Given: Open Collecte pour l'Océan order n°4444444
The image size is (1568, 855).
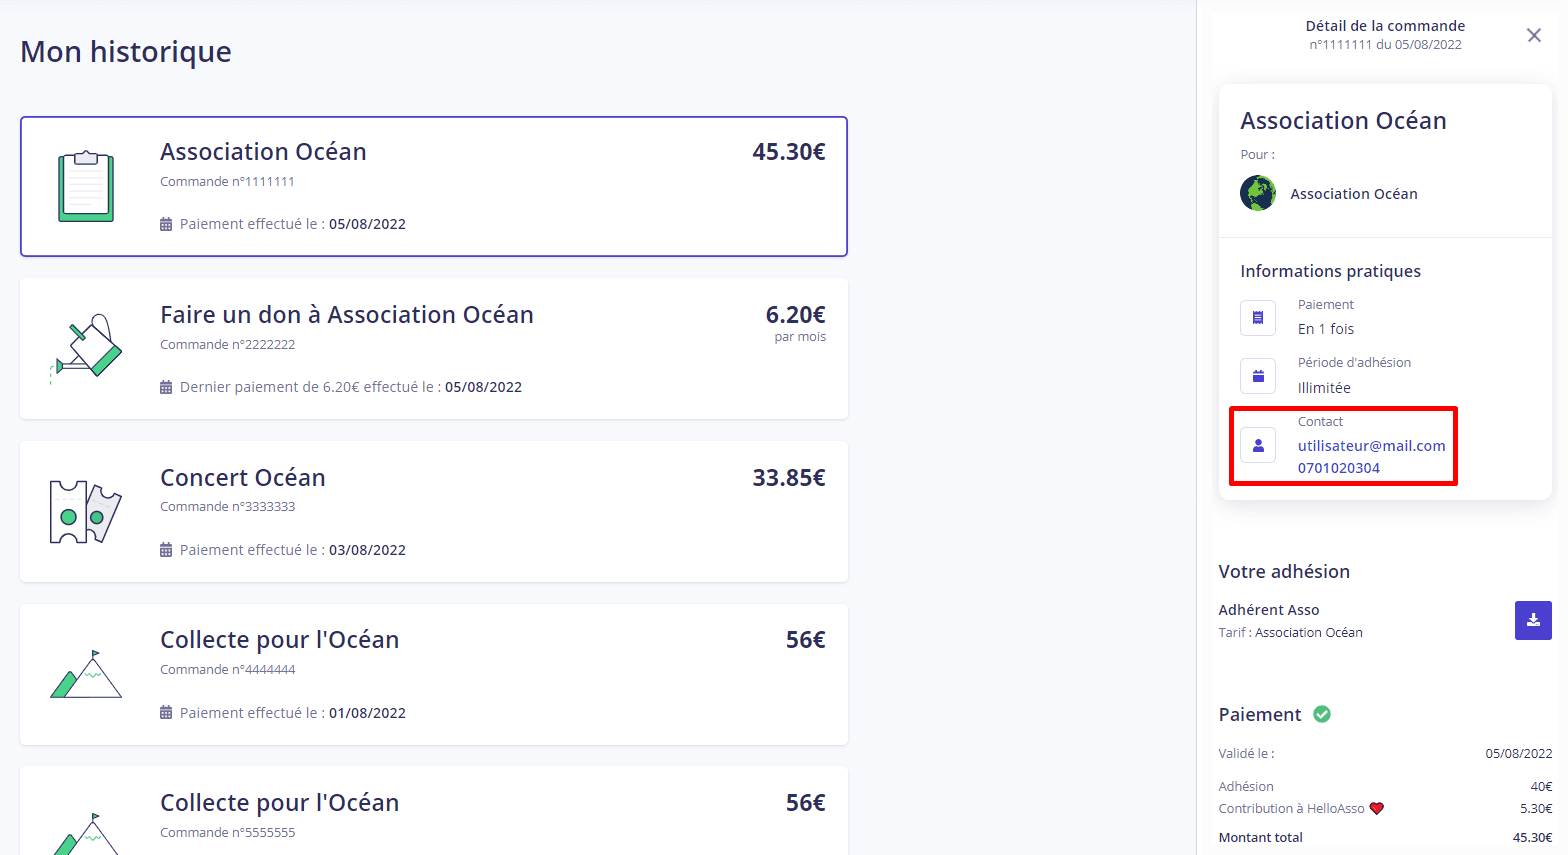Looking at the screenshot, I should click(x=434, y=674).
